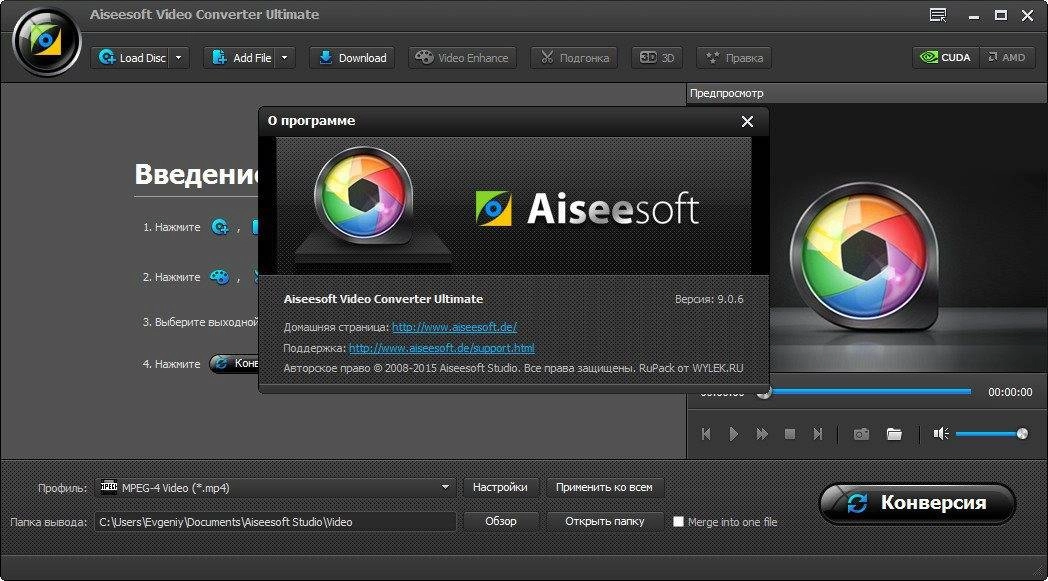The width and height of the screenshot is (1048, 581).
Task: Take a snapshot with camera icon
Action: pos(861,434)
